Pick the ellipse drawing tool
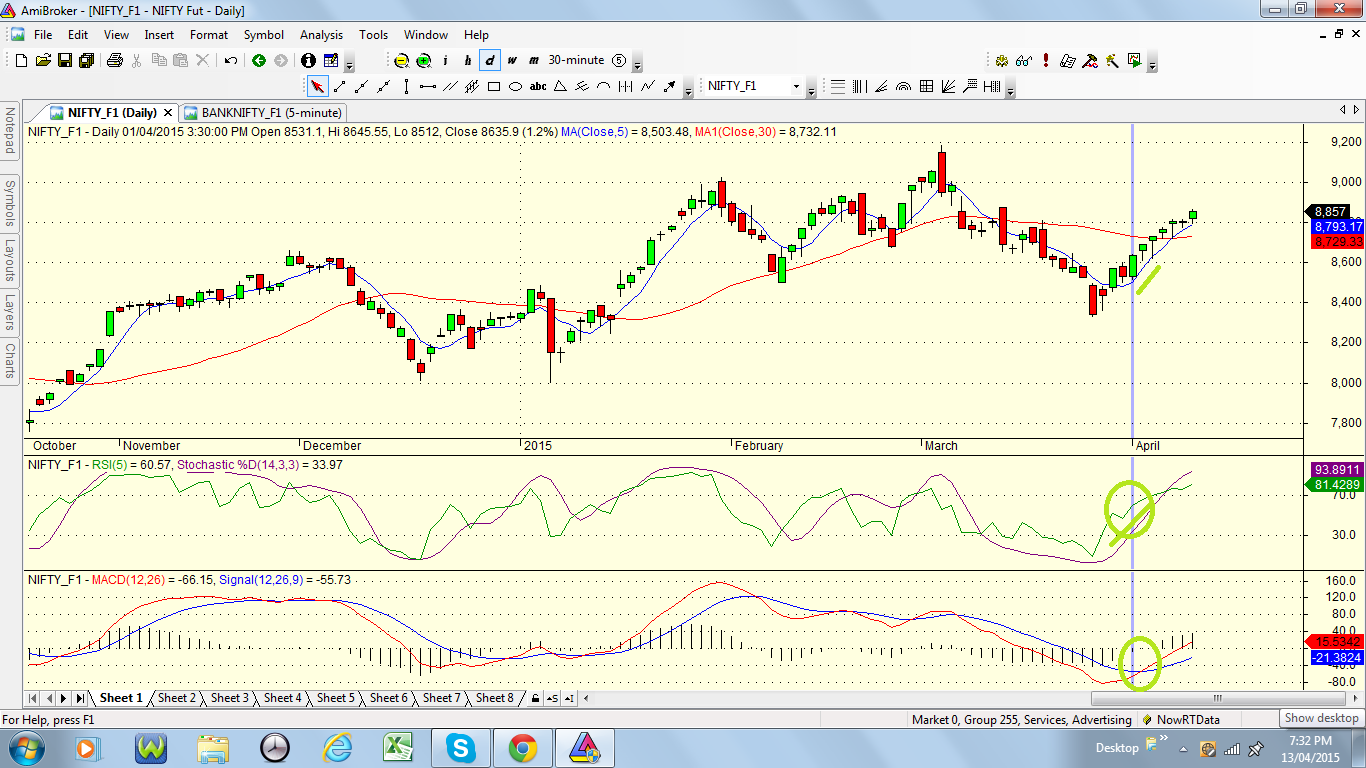This screenshot has height=768, width=1366. click(516, 86)
